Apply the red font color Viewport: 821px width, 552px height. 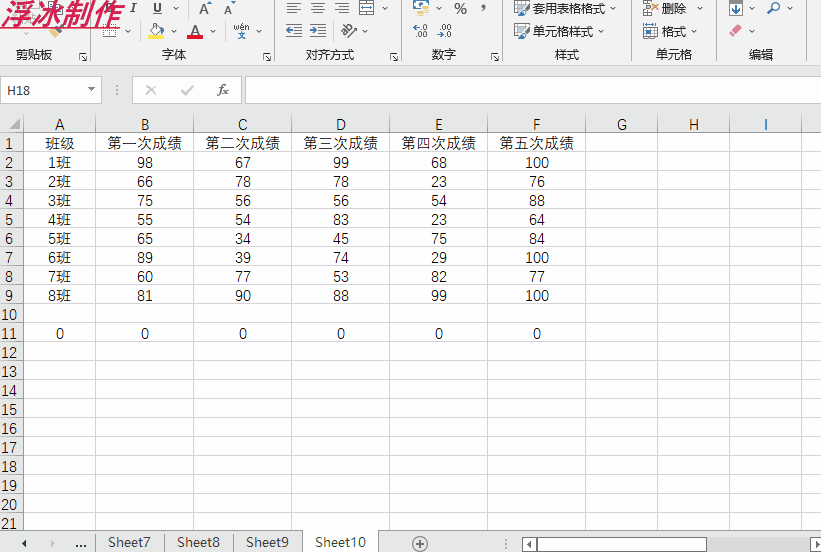tap(195, 31)
